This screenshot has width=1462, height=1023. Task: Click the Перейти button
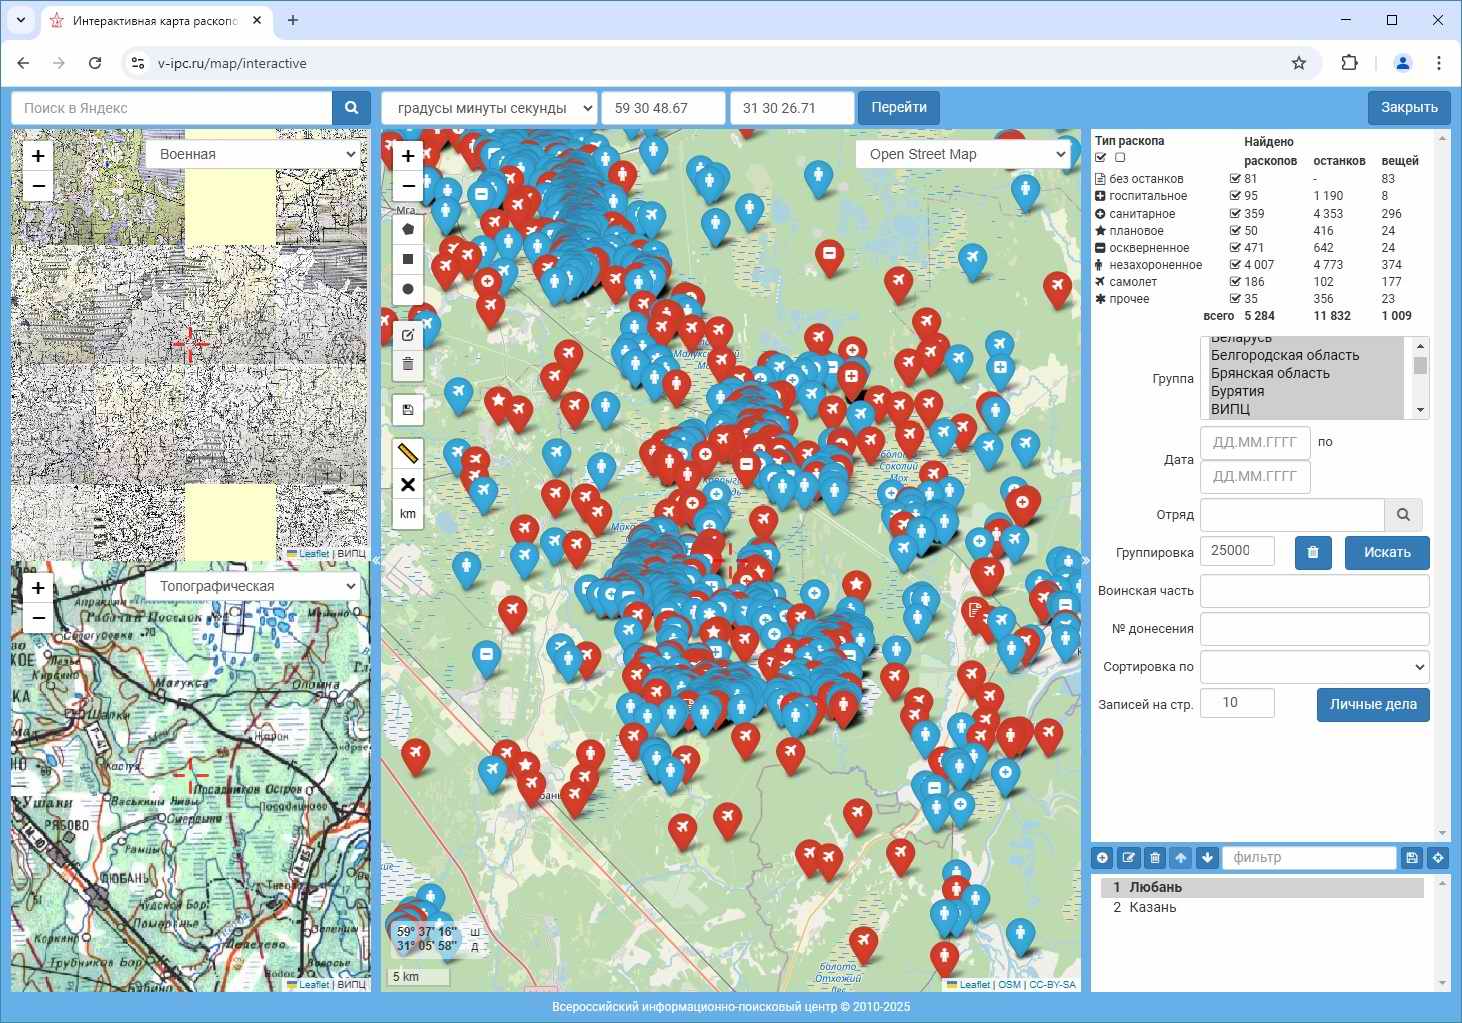(x=898, y=108)
